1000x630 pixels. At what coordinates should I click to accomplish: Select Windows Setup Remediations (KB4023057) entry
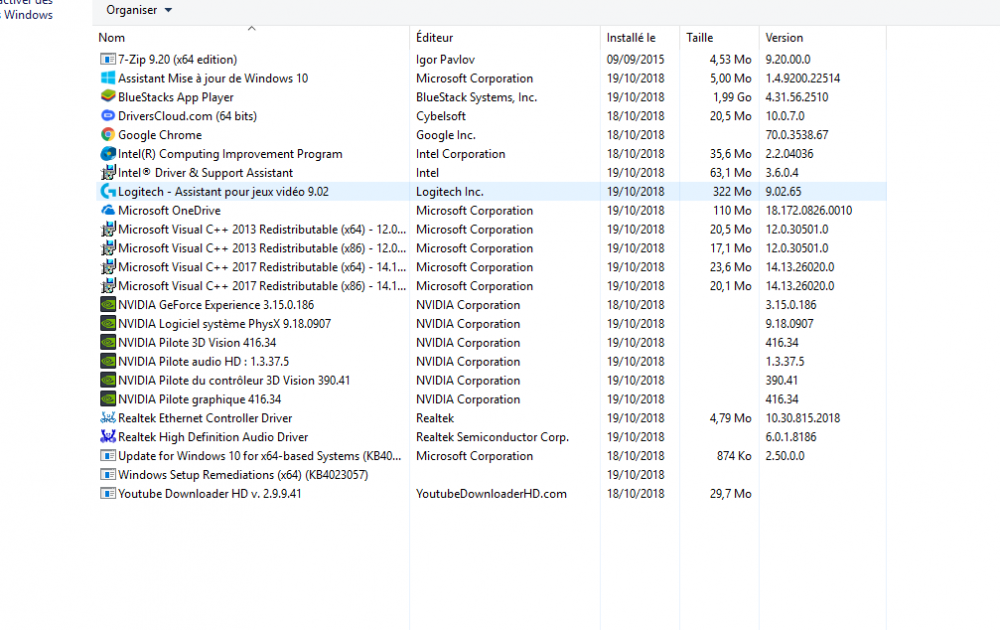242,475
